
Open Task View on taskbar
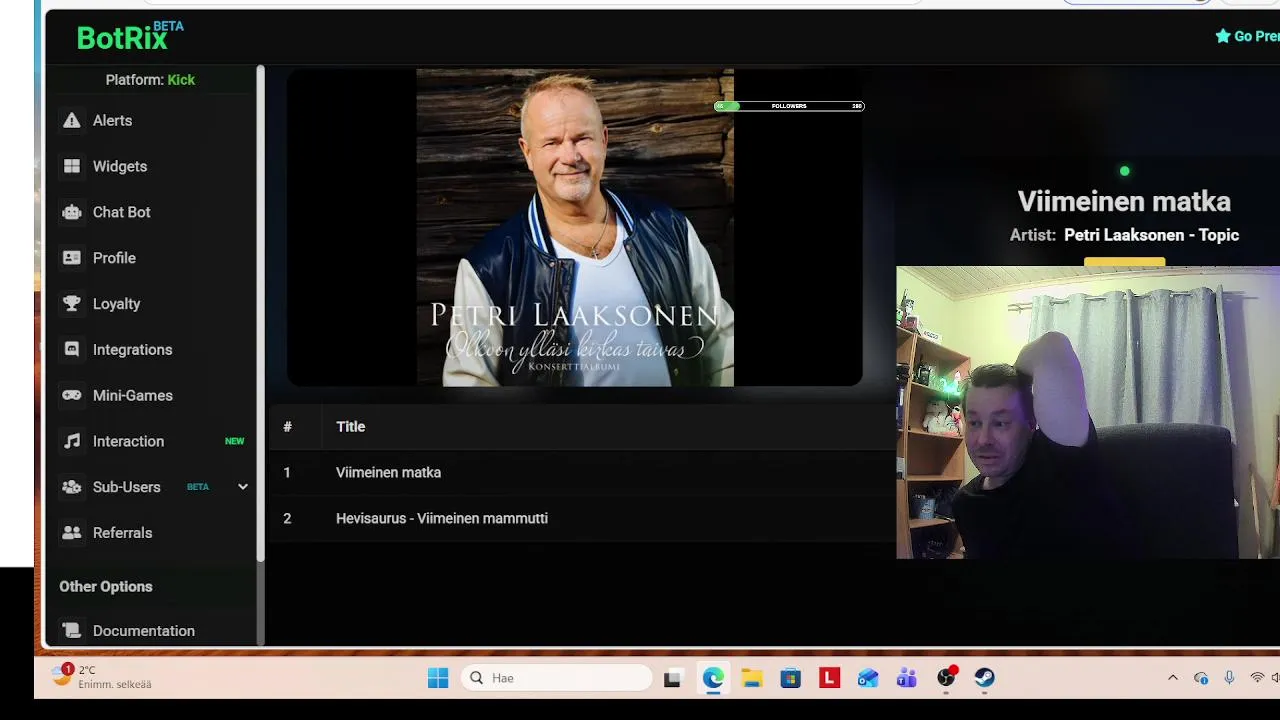[x=673, y=678]
